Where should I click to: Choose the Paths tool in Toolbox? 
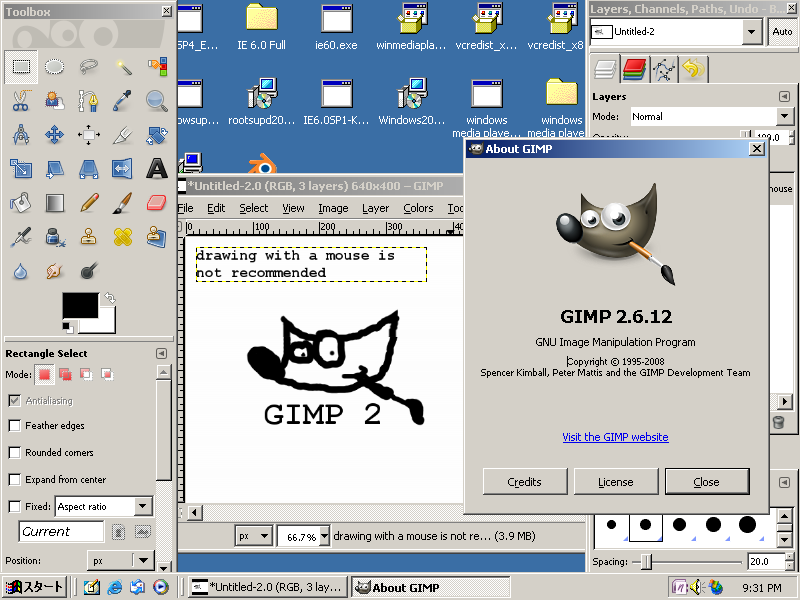tap(89, 101)
